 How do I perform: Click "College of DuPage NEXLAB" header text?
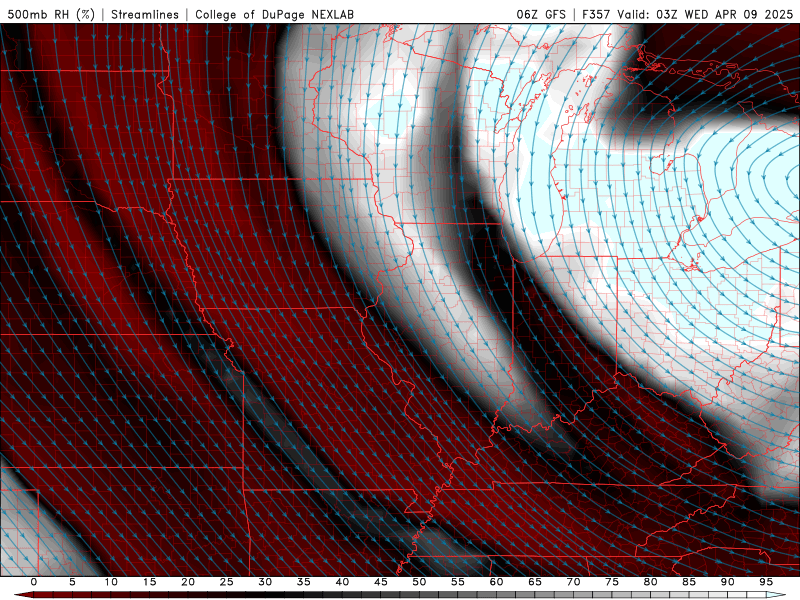click(274, 14)
